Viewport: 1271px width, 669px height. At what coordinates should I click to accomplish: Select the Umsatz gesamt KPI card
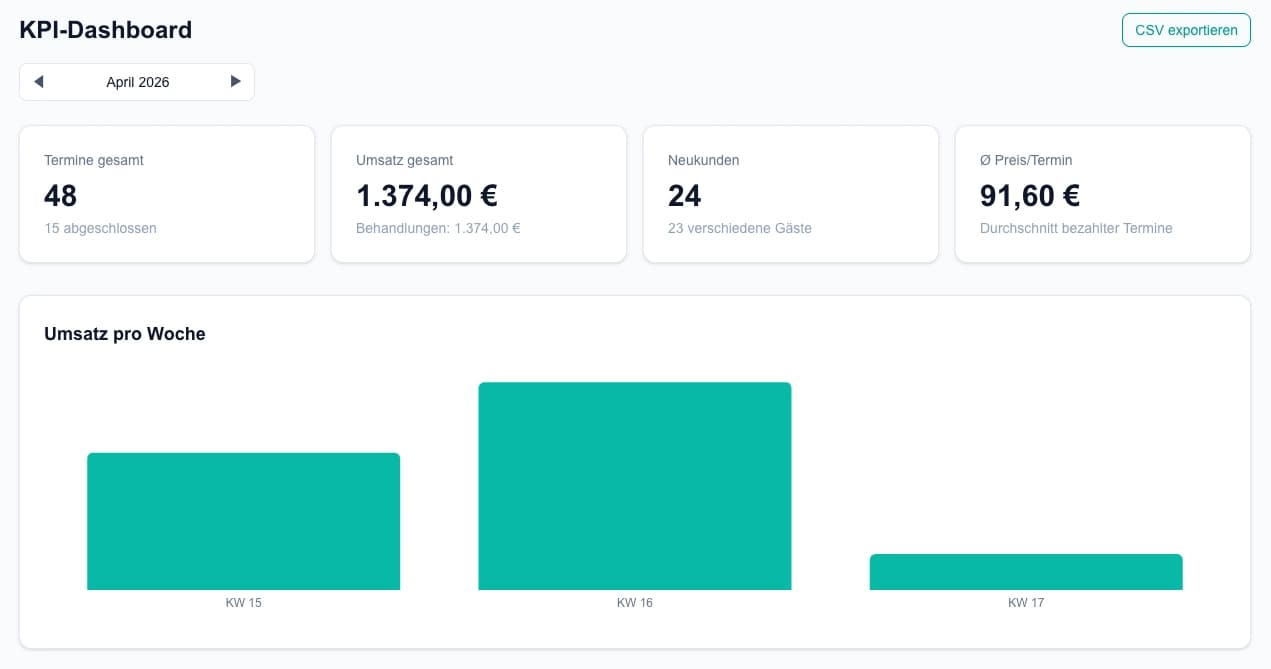click(x=478, y=193)
